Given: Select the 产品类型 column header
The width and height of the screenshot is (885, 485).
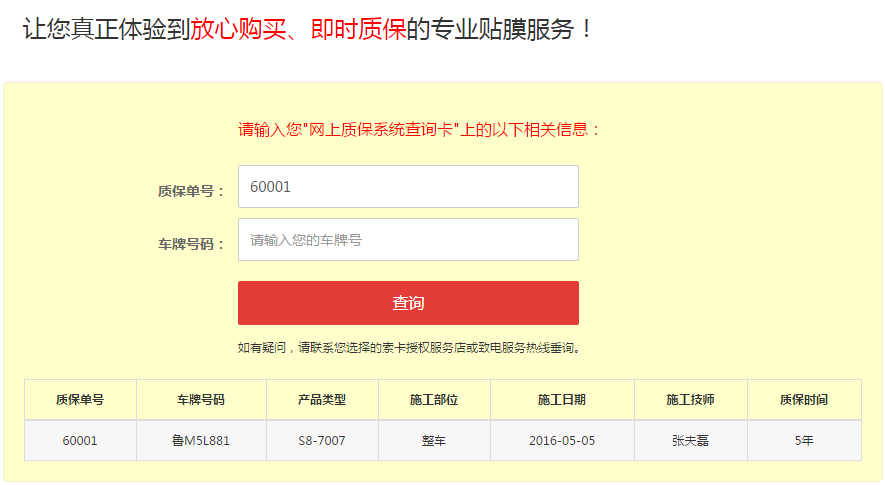Looking at the screenshot, I should pos(322,400).
